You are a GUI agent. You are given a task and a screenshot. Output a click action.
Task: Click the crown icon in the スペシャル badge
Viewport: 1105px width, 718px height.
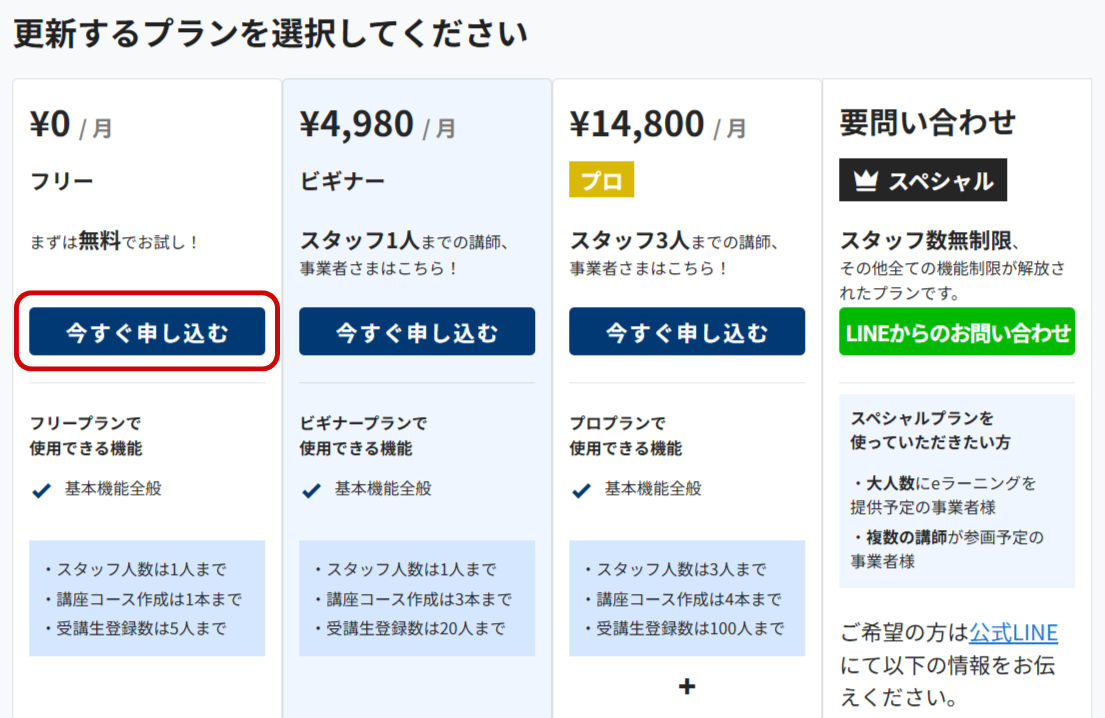tap(866, 181)
